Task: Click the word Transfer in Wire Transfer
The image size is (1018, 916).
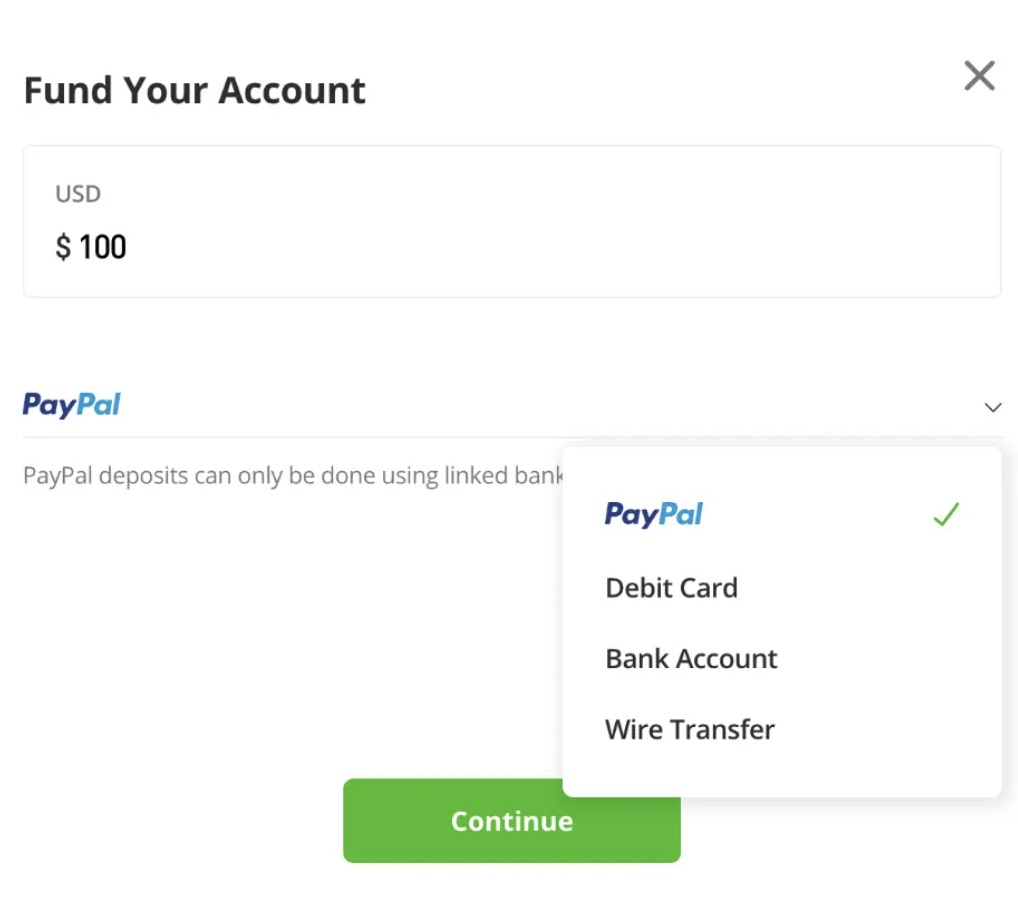Action: 722,730
